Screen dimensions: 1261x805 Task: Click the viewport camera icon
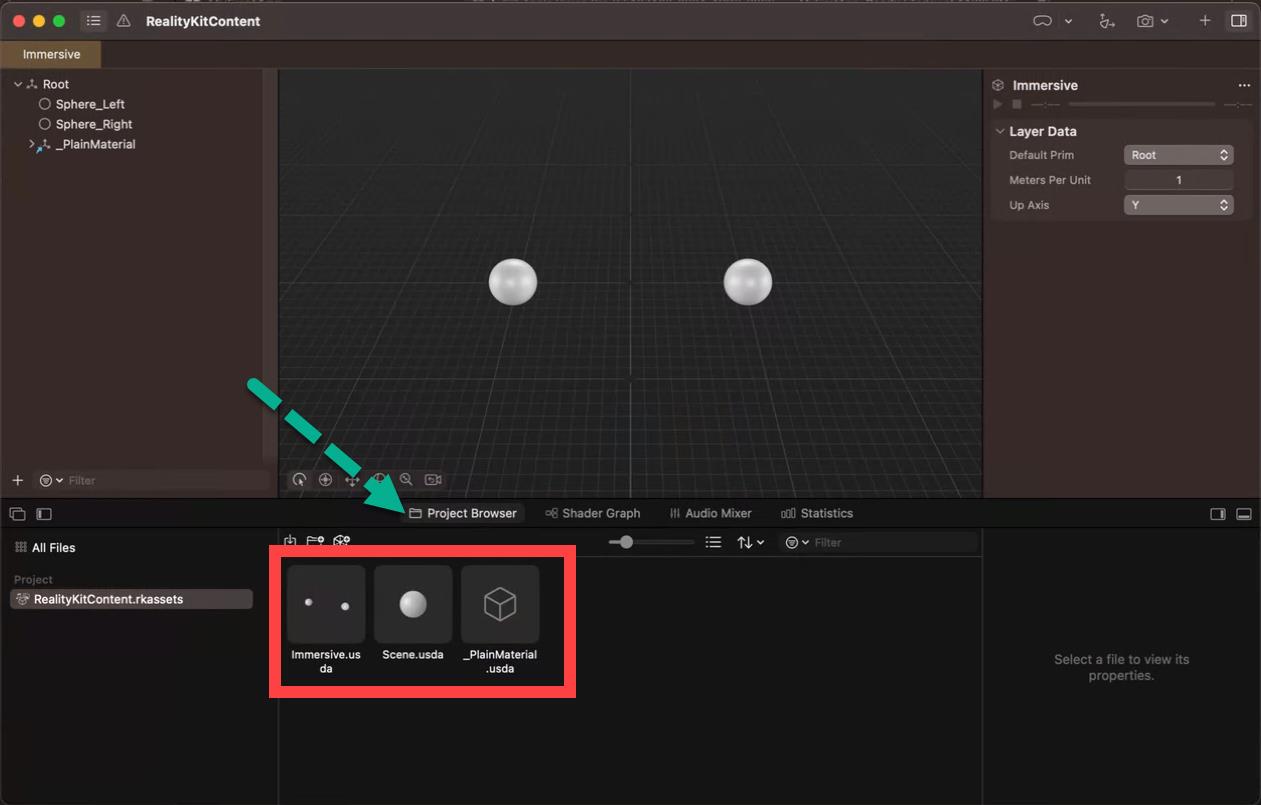pos(433,480)
